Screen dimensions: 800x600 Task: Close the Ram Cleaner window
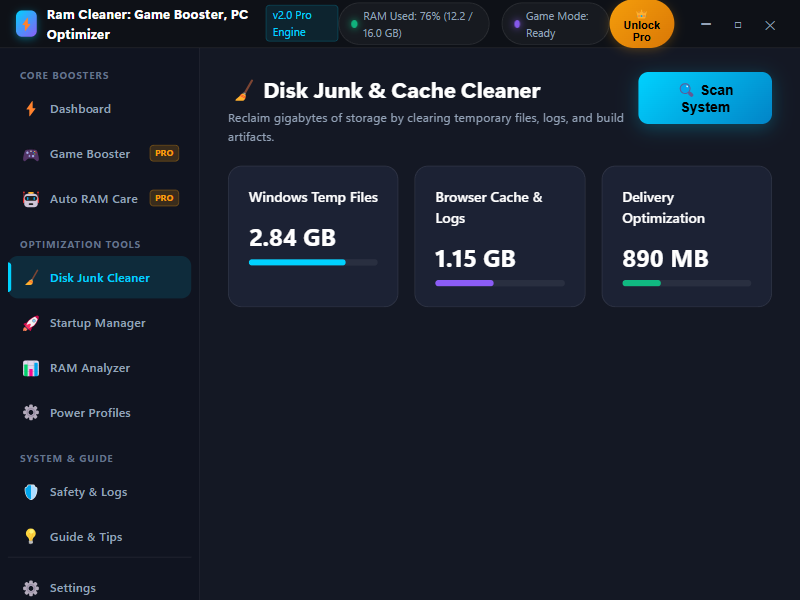click(x=770, y=25)
